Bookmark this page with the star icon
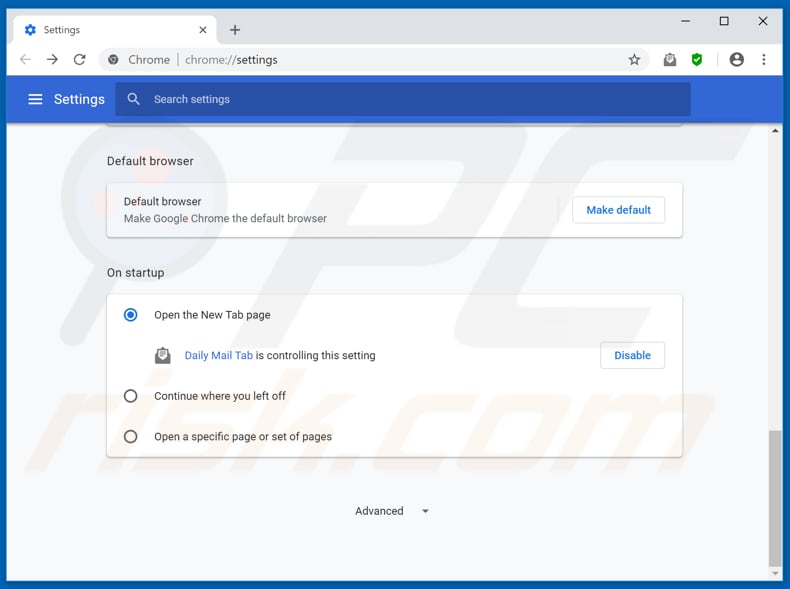 coord(634,59)
